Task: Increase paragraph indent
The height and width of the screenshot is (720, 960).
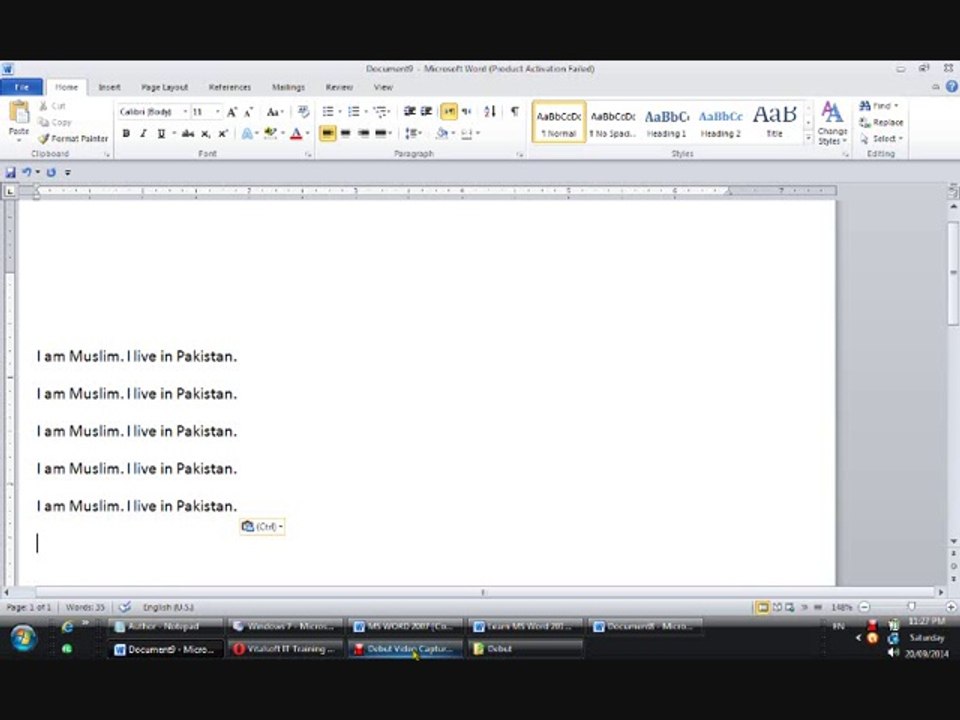Action: [427, 111]
